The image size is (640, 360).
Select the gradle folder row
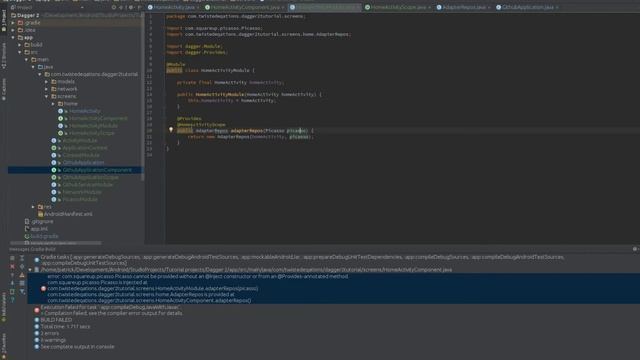pyautogui.click(x=76, y=23)
